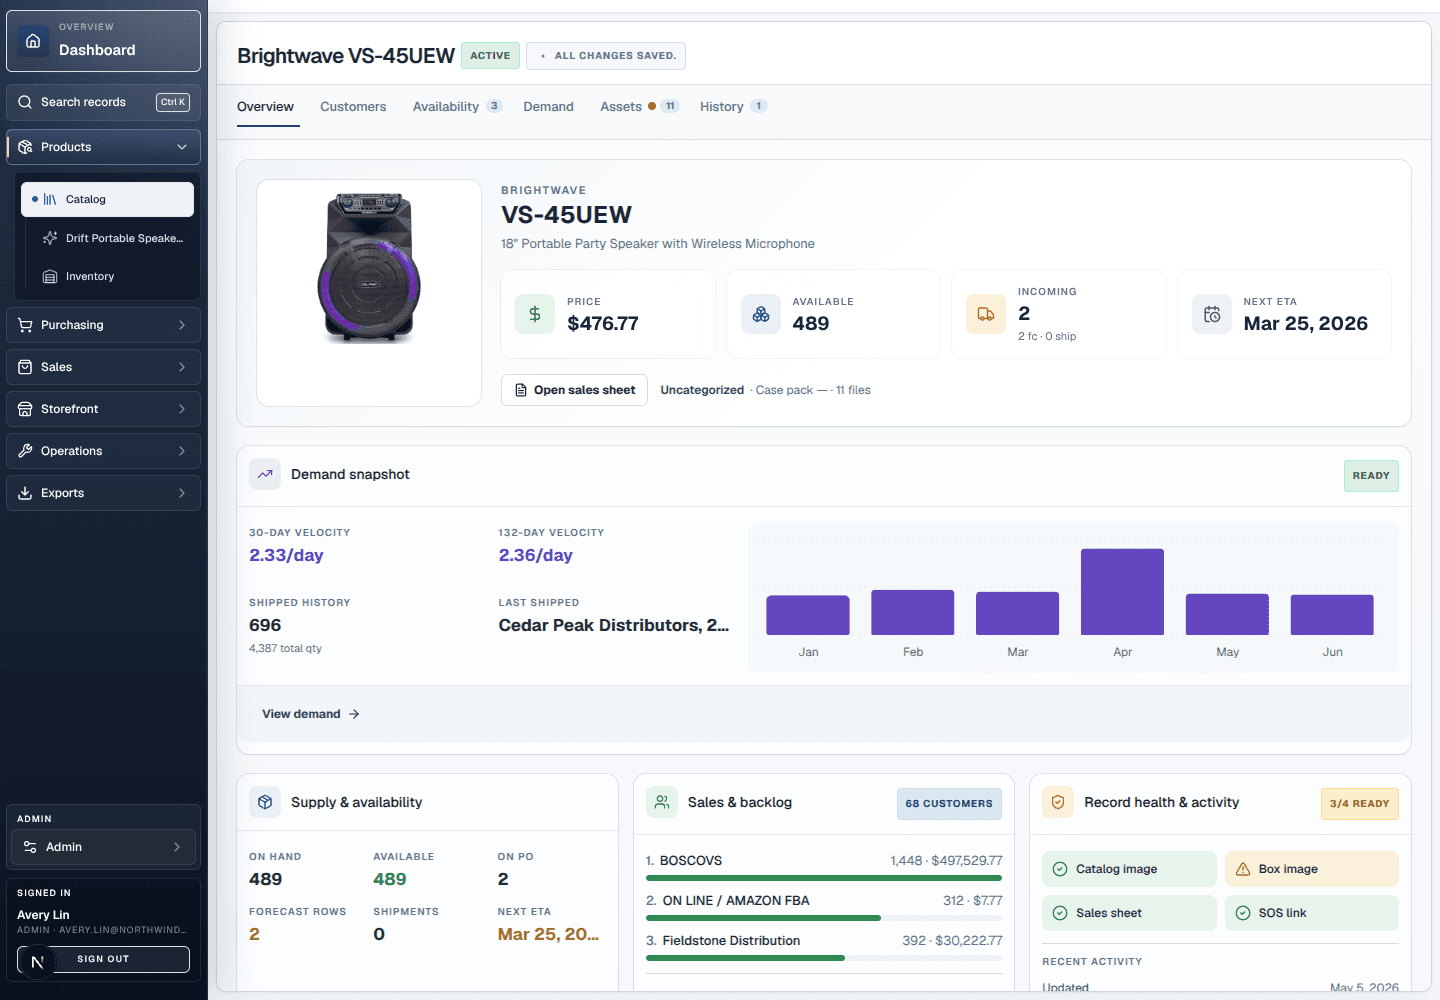The width and height of the screenshot is (1440, 1000).
Task: Click the Available boxes icon
Action: click(761, 314)
